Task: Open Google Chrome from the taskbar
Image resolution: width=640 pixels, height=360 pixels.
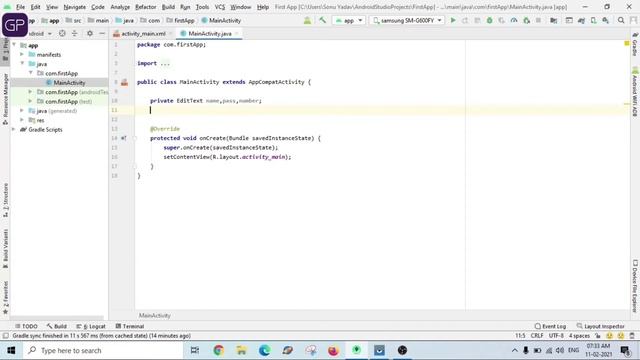Action: (x=218, y=350)
